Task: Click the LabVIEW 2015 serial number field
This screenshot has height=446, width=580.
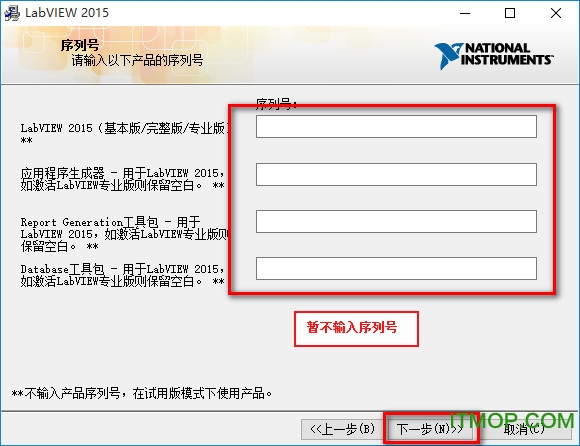Action: click(x=396, y=126)
